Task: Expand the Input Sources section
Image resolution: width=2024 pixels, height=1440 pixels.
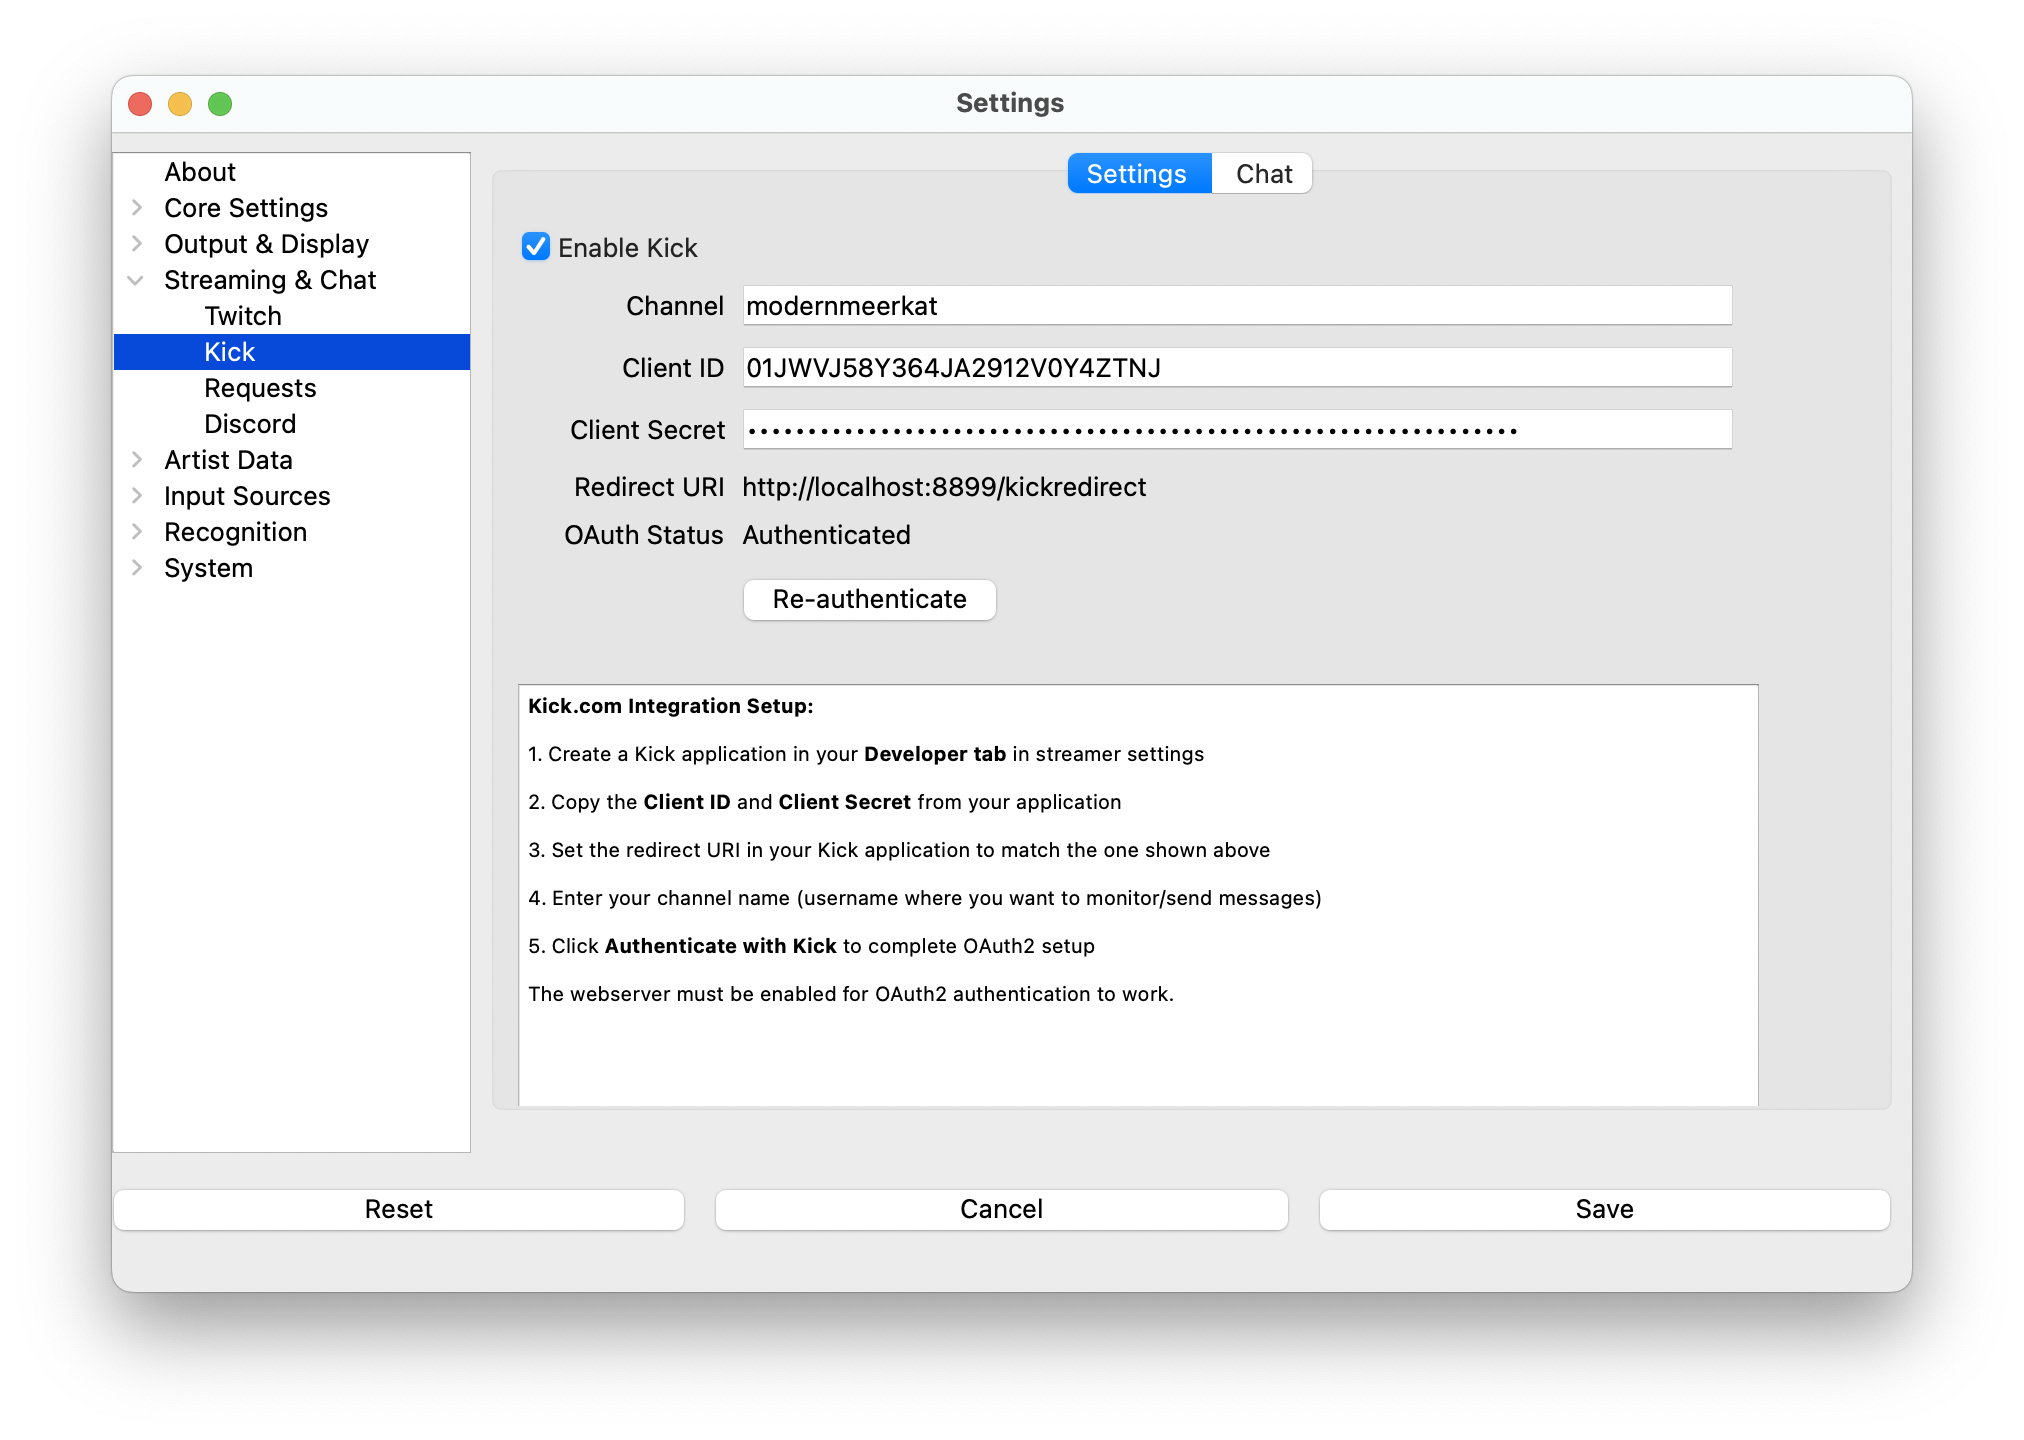Action: click(137, 496)
